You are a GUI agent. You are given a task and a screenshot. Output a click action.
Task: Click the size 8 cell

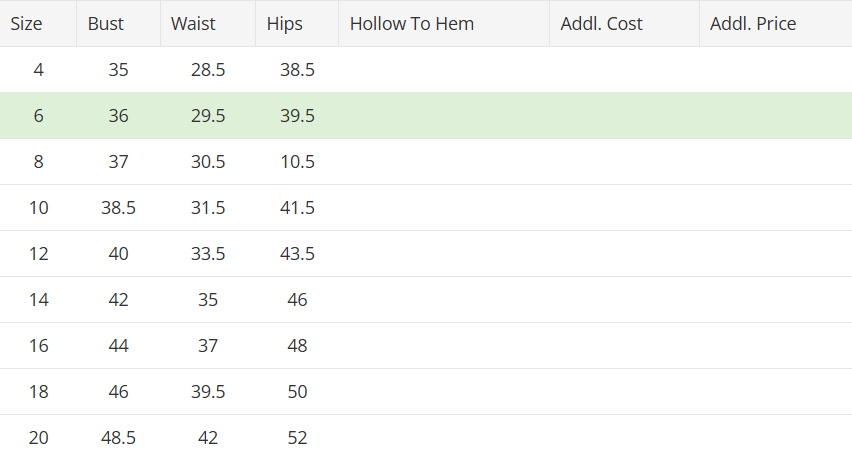(x=38, y=161)
